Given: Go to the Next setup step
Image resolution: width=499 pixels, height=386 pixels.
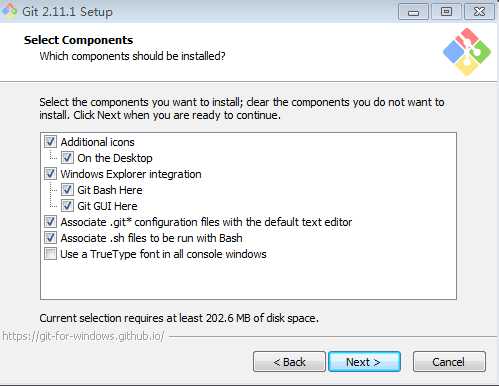Looking at the screenshot, I should coord(364,362).
